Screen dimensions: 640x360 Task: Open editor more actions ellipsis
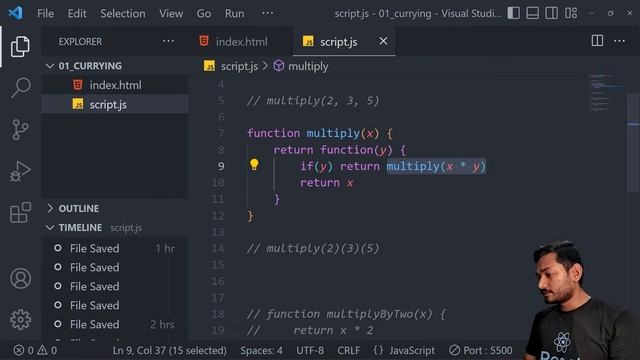click(x=619, y=41)
